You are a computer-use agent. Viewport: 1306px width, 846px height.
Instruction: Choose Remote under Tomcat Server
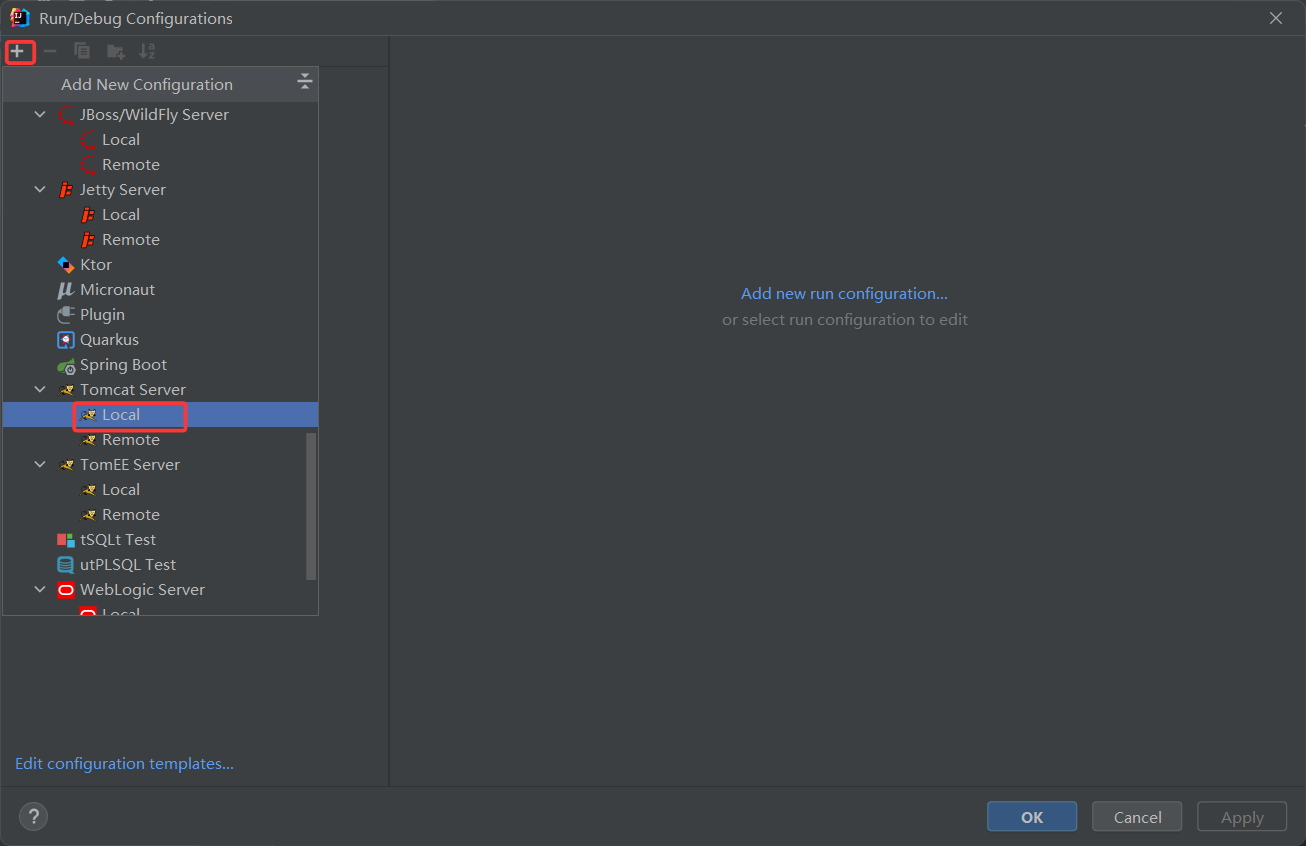point(160,440)
